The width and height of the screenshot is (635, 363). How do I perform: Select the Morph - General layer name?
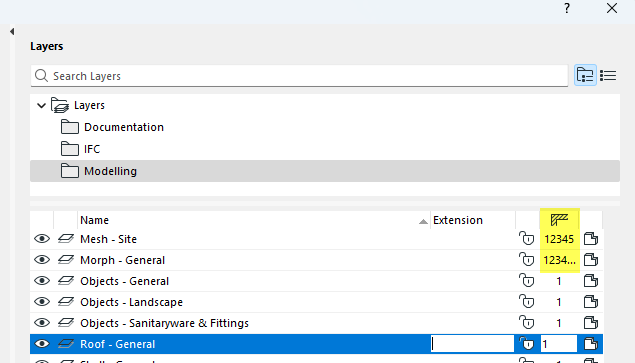[122, 260]
